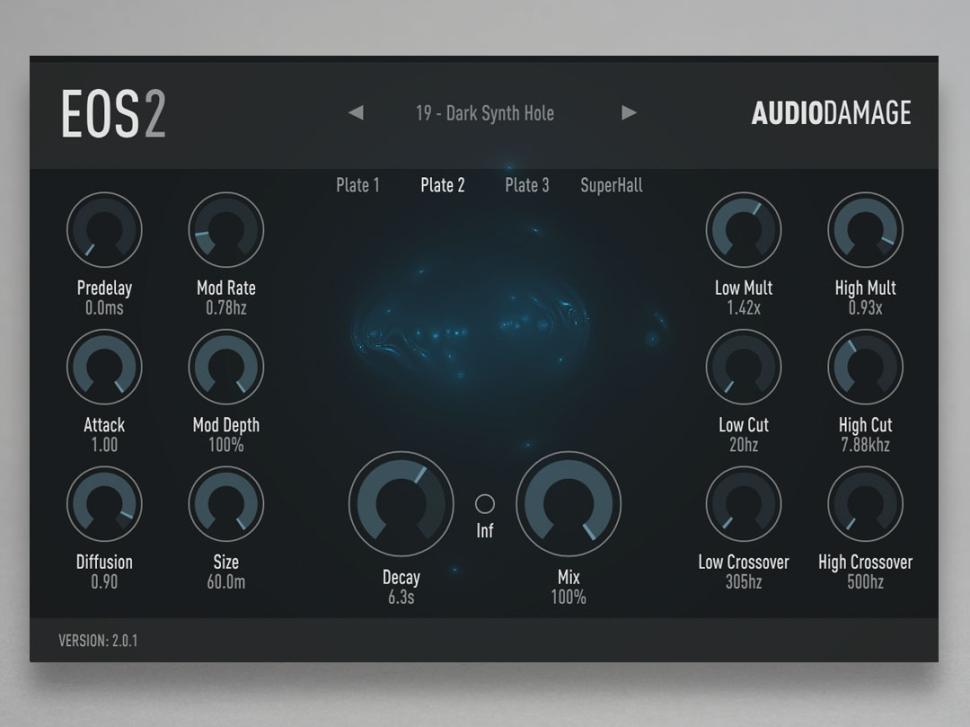Click the Size knob
The image size is (970, 727).
(226, 504)
